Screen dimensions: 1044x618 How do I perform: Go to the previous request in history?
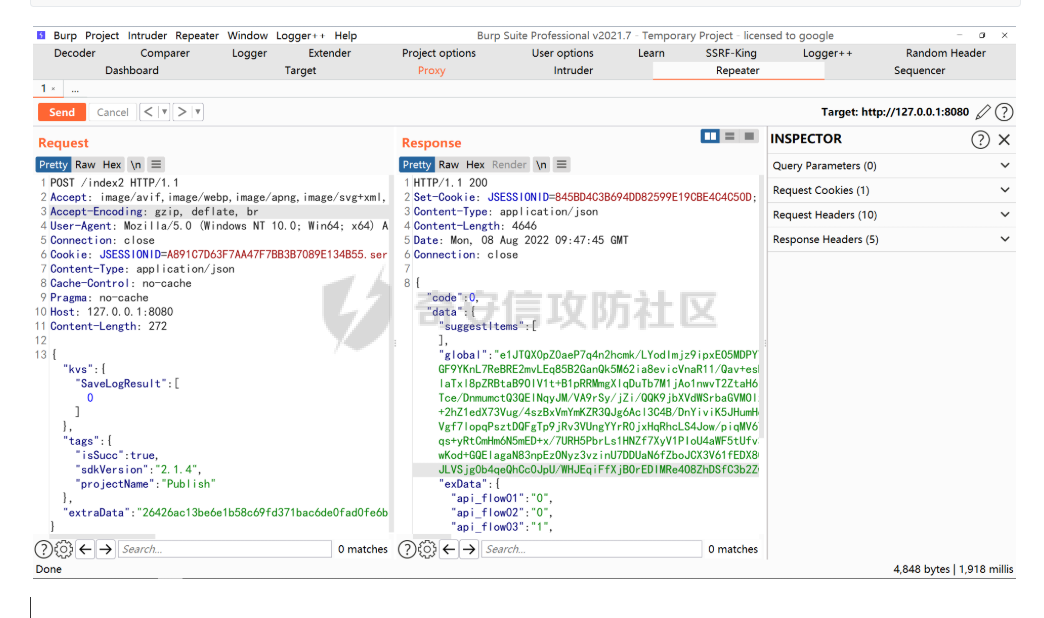click(x=148, y=112)
